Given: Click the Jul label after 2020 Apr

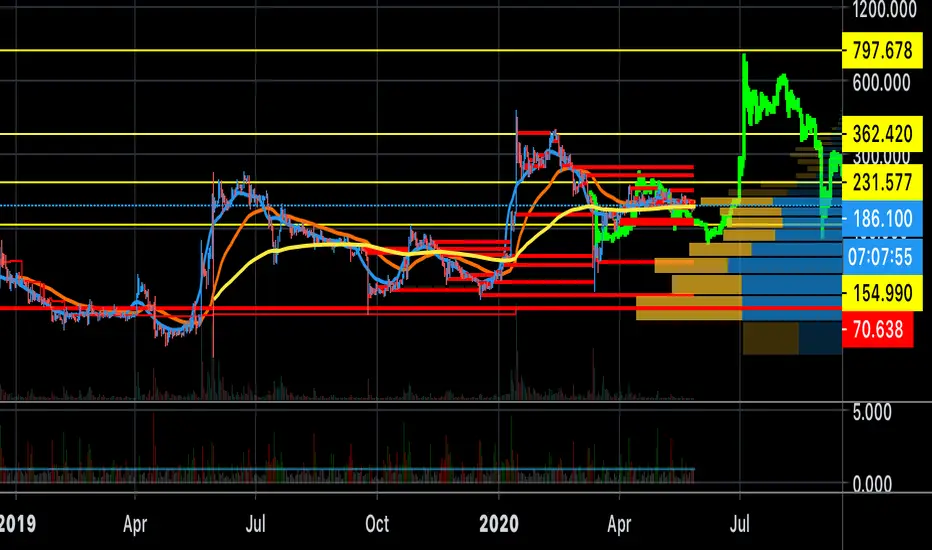Looking at the screenshot, I should [739, 524].
